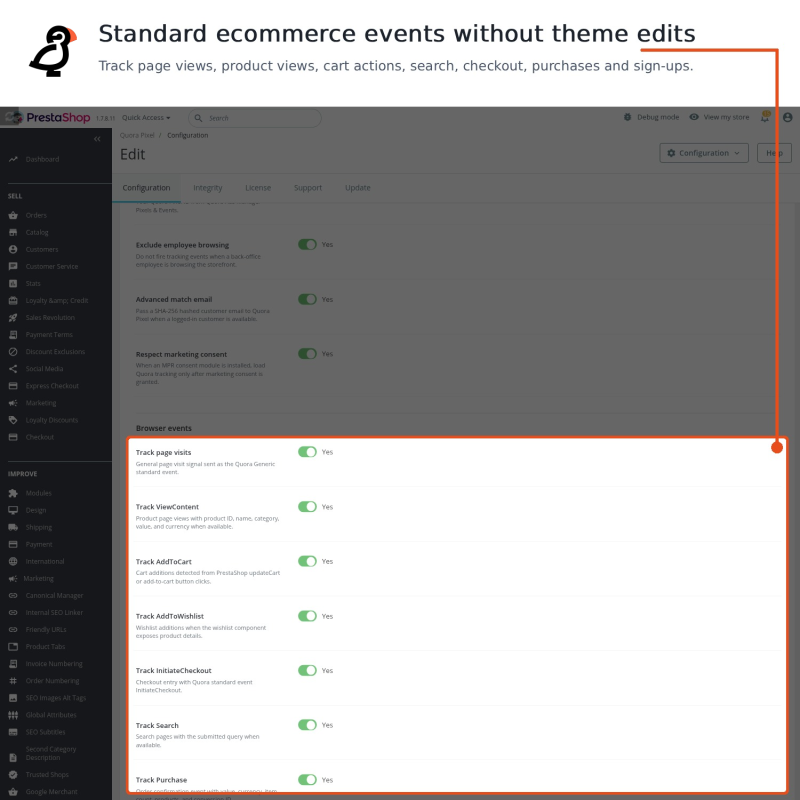Open Shipping truck icon

tap(13, 527)
